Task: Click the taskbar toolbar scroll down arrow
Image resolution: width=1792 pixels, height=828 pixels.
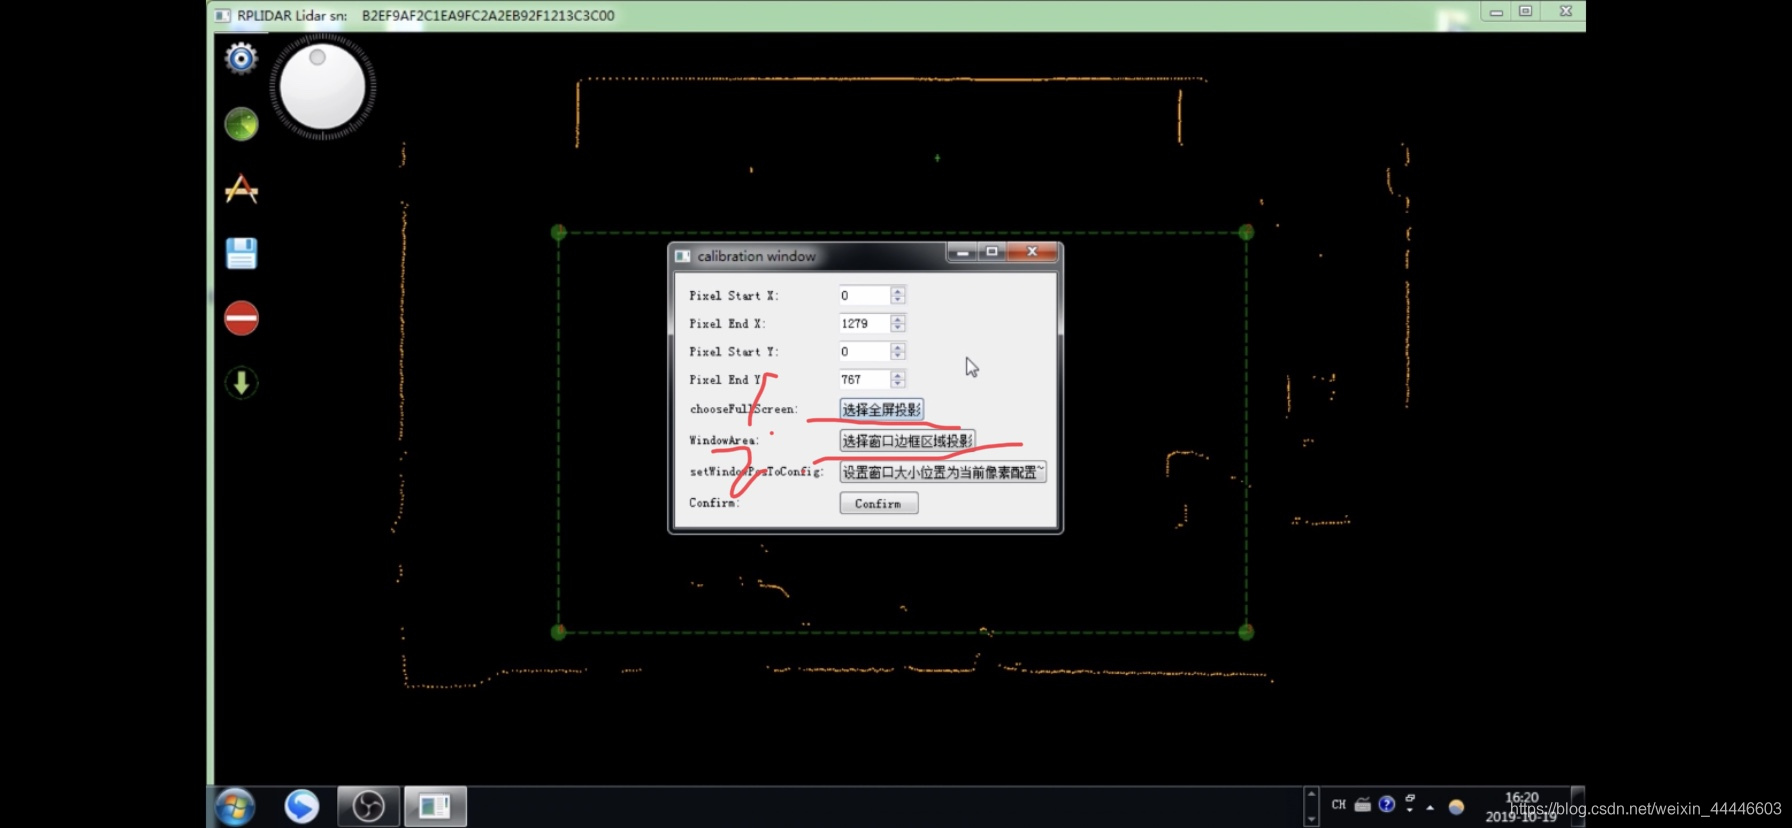Action: coord(1312,819)
